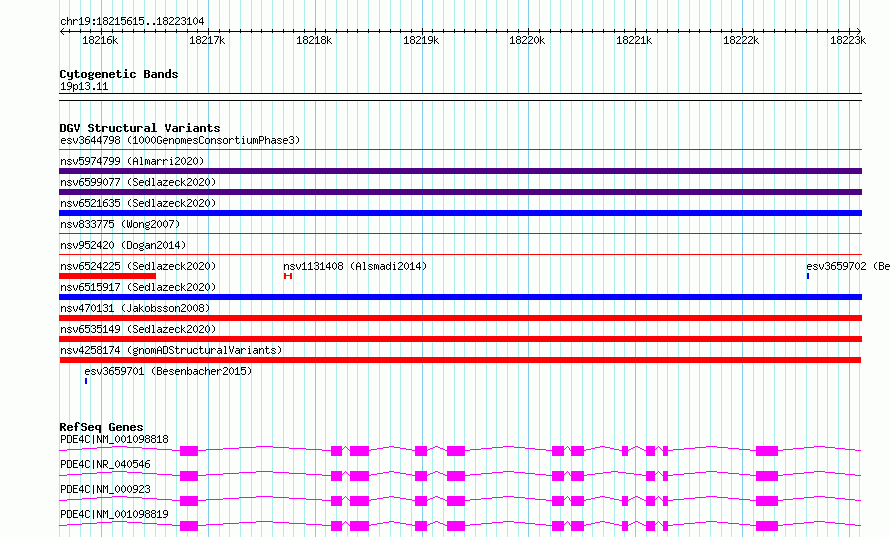The image size is (890, 537).
Task: Select the Cytogenetic Bands track heading
Action: pos(119,74)
